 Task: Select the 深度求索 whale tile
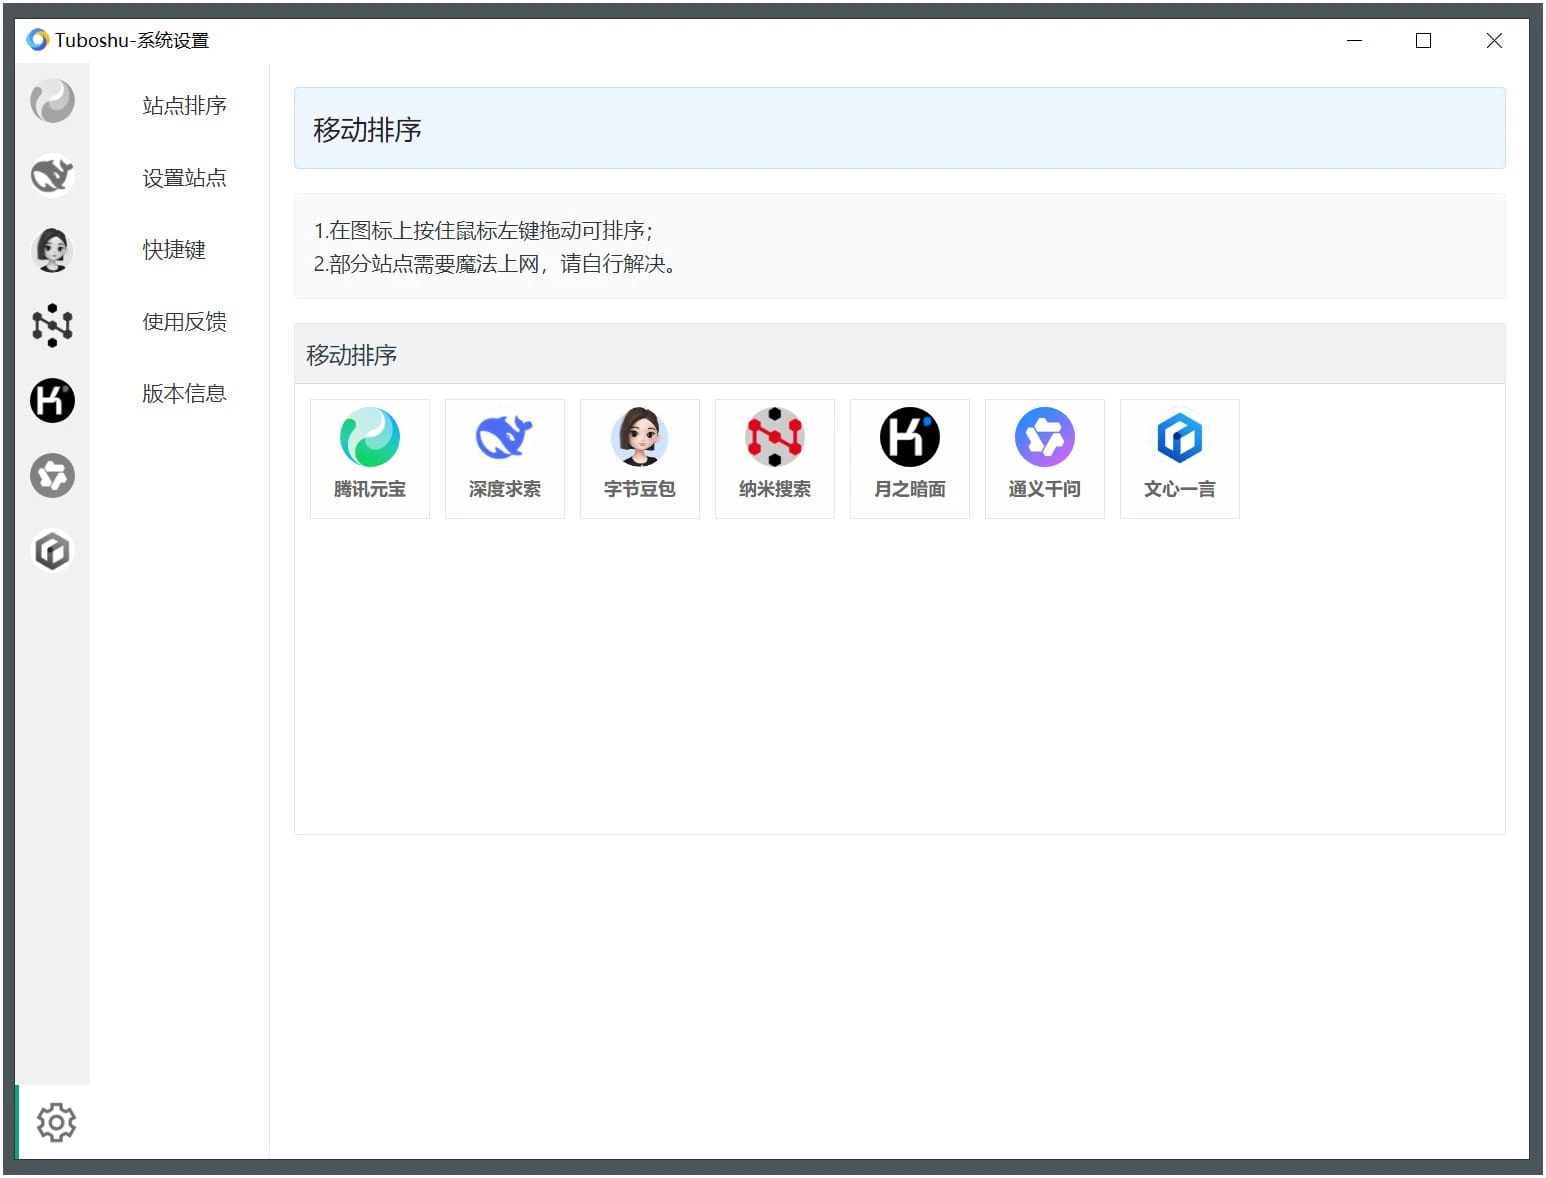(504, 458)
